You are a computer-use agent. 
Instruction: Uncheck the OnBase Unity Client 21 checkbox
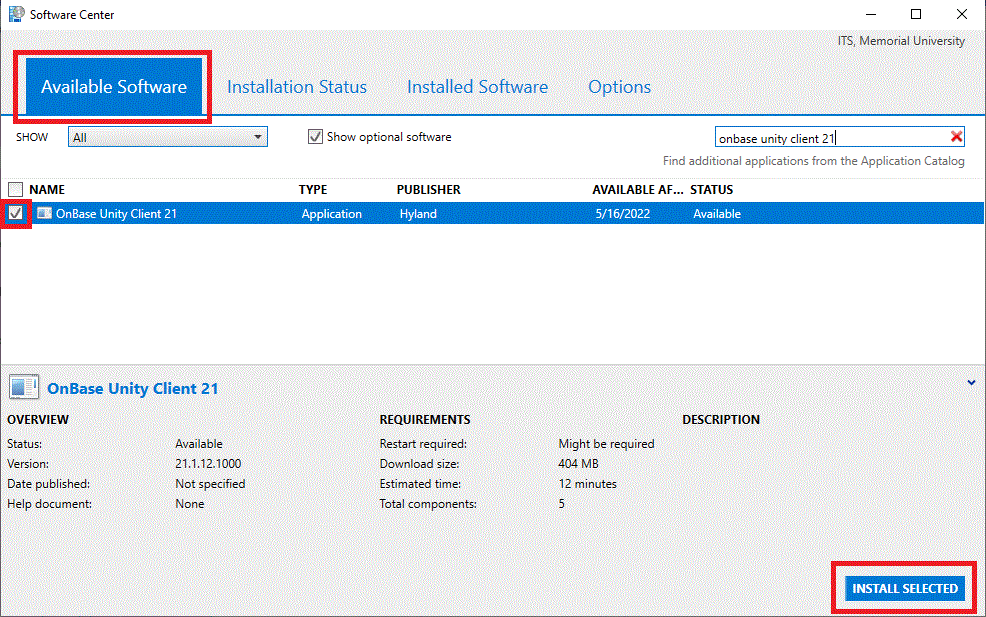pos(16,213)
